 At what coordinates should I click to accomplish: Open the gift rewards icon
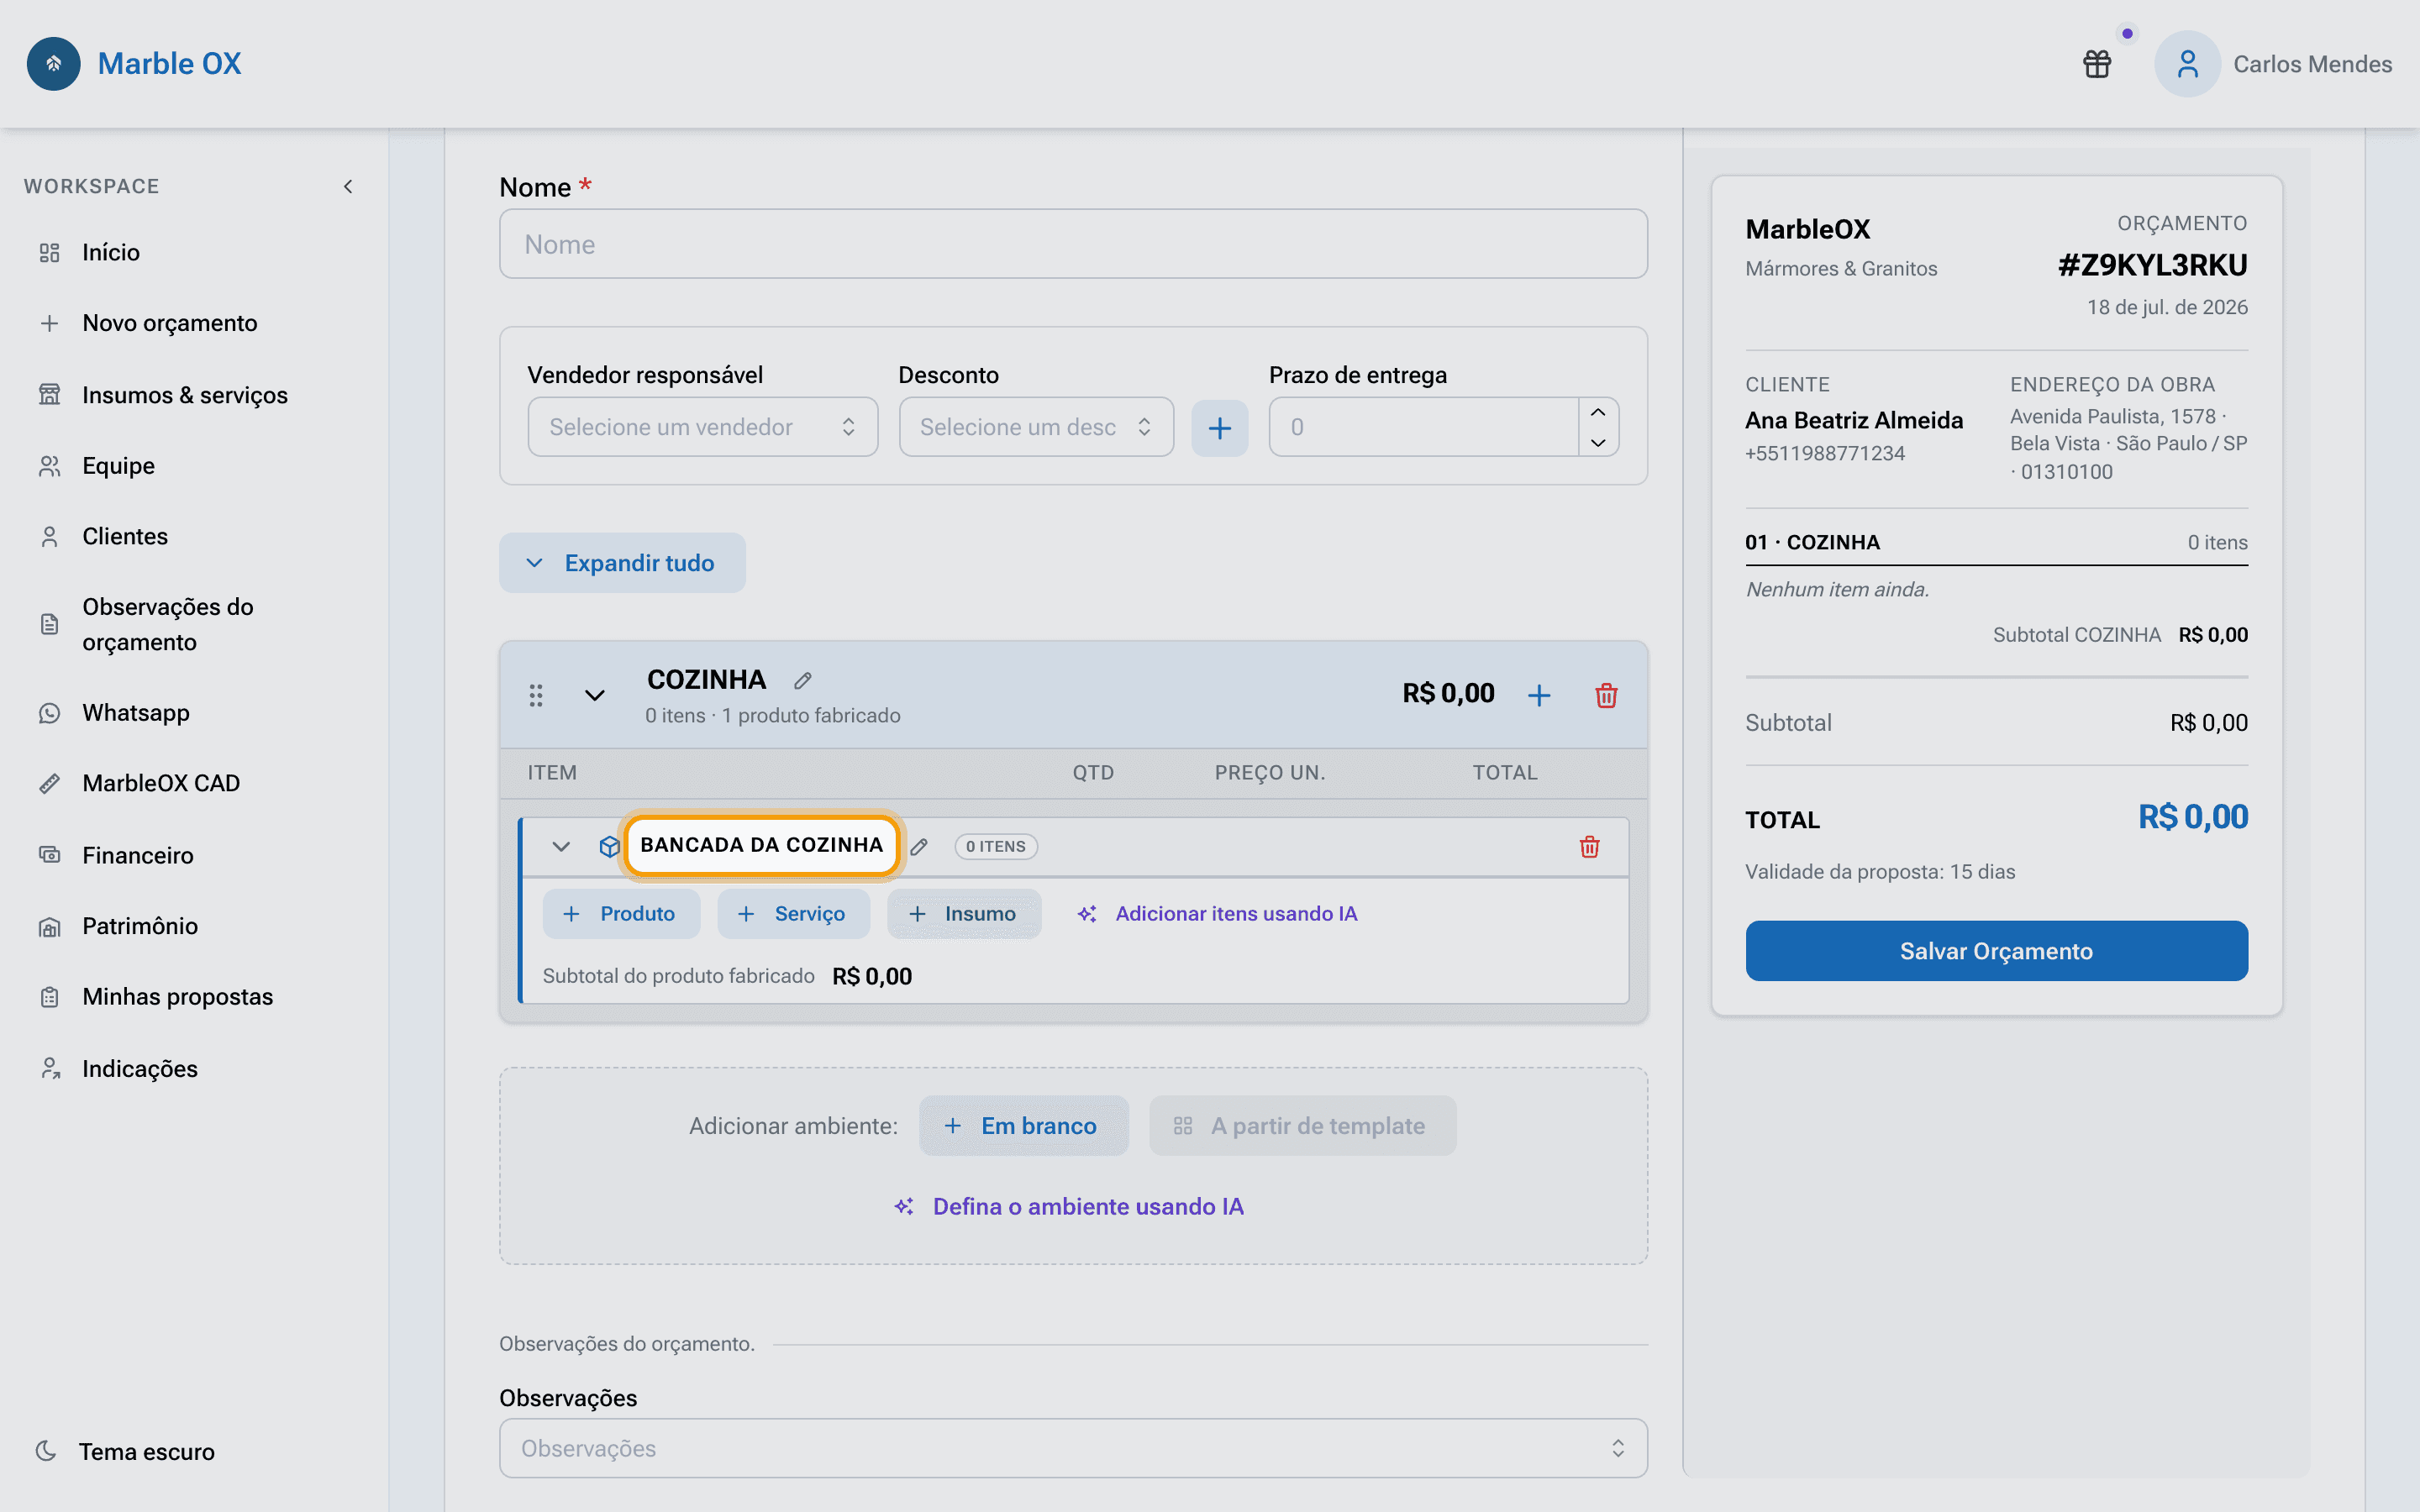click(x=2097, y=64)
